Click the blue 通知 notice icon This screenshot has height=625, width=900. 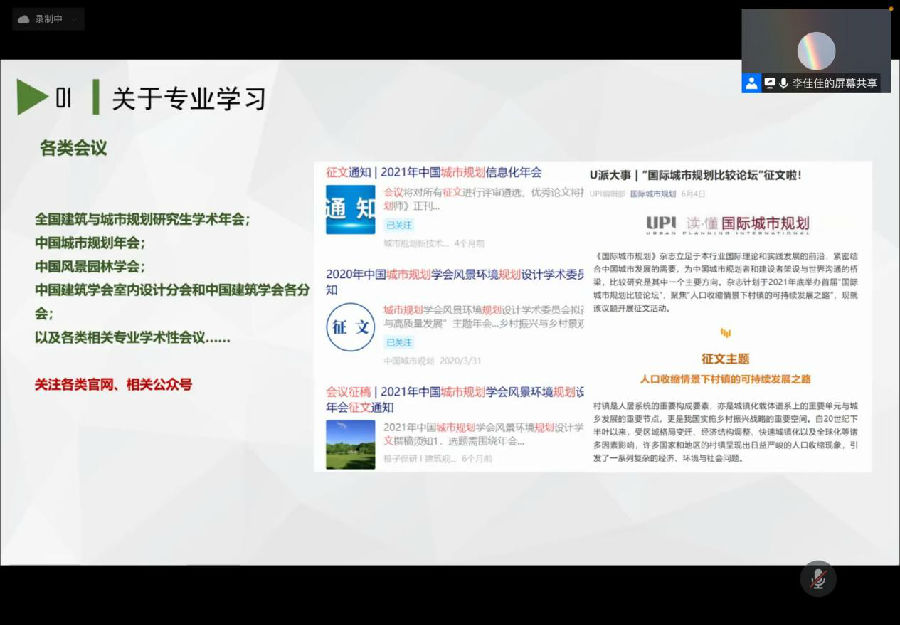click(349, 210)
